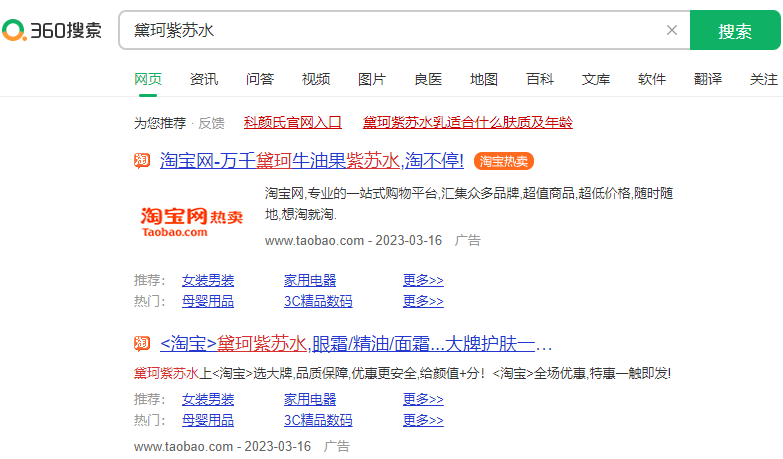This screenshot has width=783, height=459.
Task: Go to the 视频 tab
Action: (316, 79)
